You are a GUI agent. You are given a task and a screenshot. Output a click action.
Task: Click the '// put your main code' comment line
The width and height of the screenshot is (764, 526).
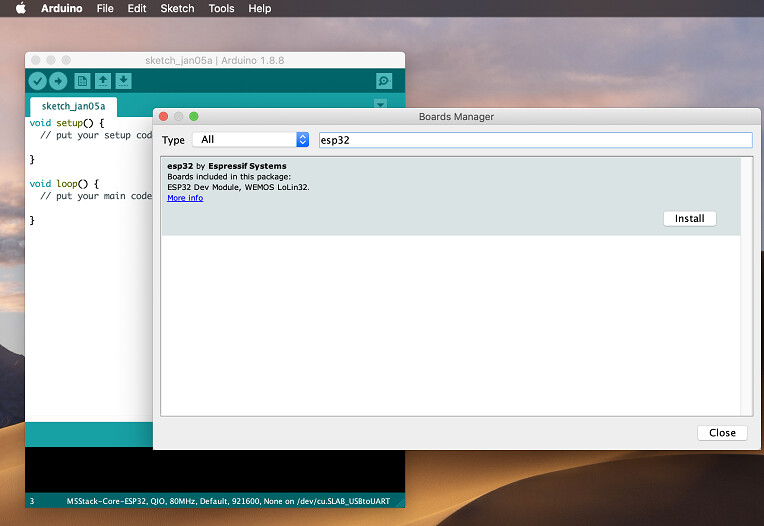(x=96, y=196)
